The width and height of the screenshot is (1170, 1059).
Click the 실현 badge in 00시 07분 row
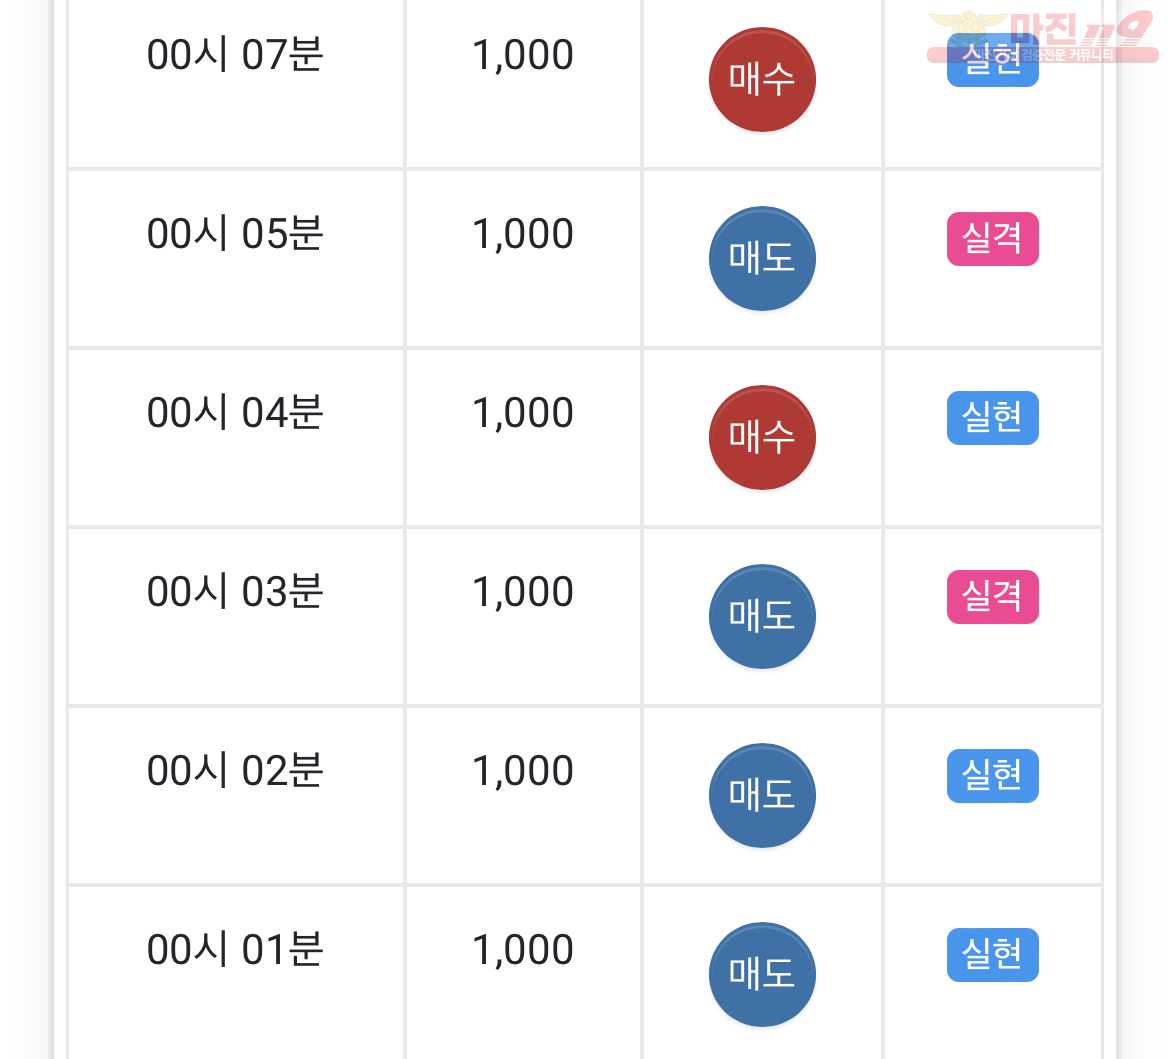[992, 60]
